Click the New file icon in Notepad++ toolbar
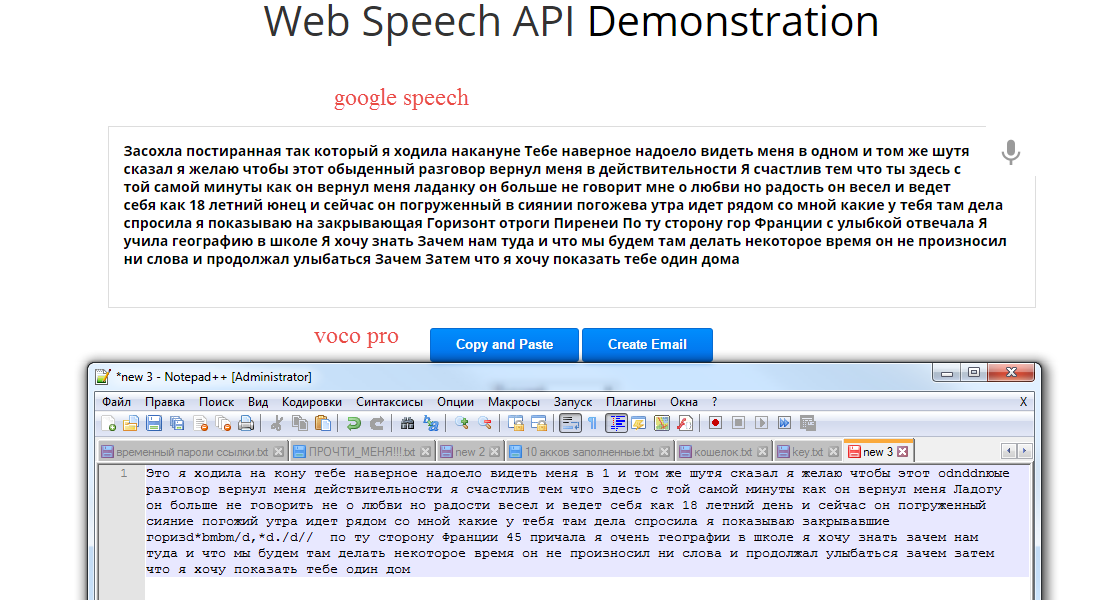Screen dimensions: 1093x600 point(107,423)
